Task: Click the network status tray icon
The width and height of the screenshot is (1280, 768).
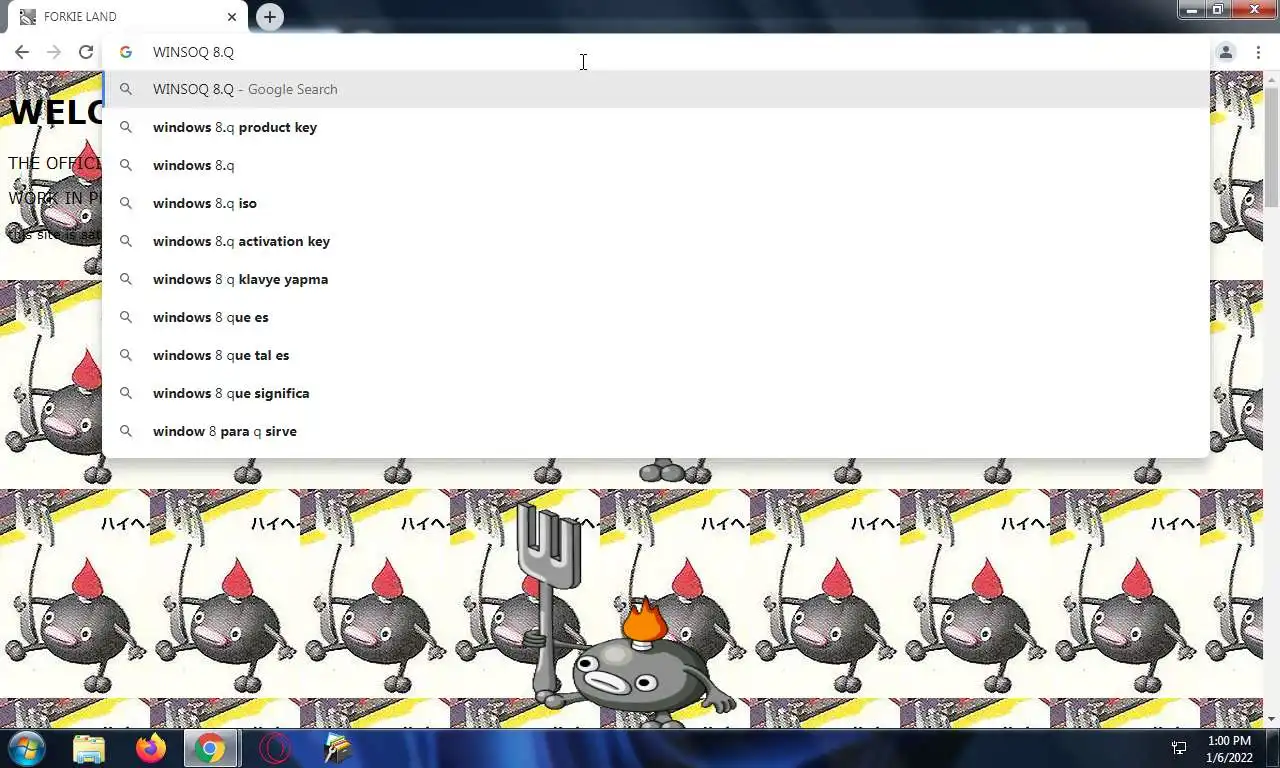Action: point(1179,749)
